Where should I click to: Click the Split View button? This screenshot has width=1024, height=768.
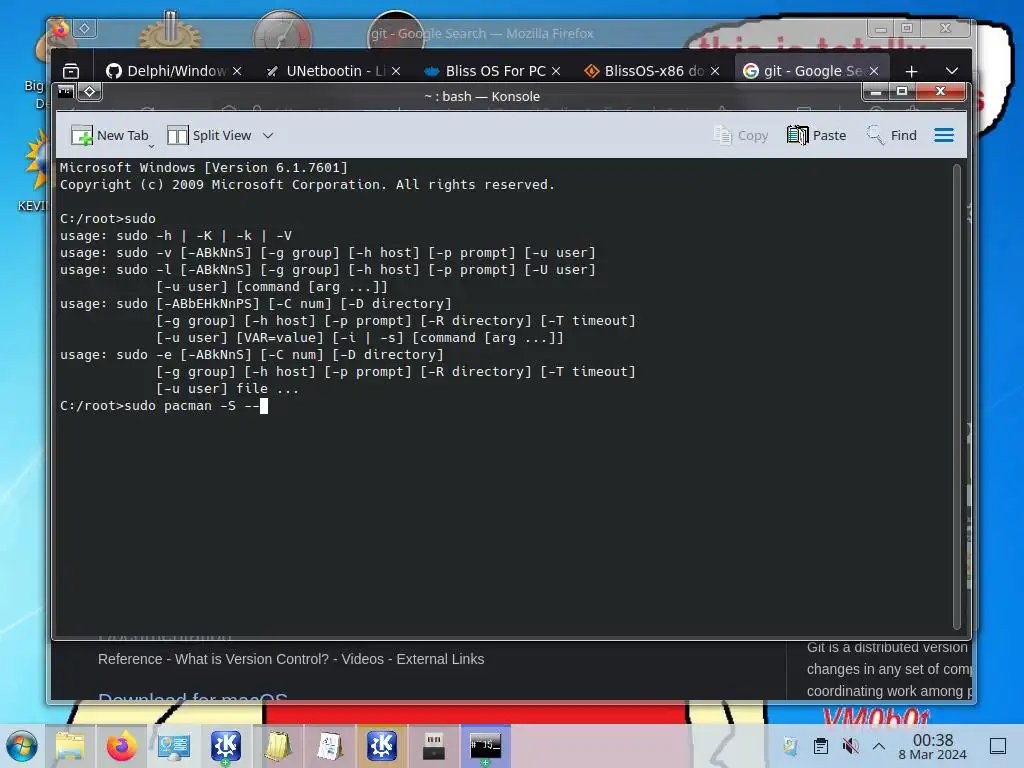pyautogui.click(x=209, y=135)
